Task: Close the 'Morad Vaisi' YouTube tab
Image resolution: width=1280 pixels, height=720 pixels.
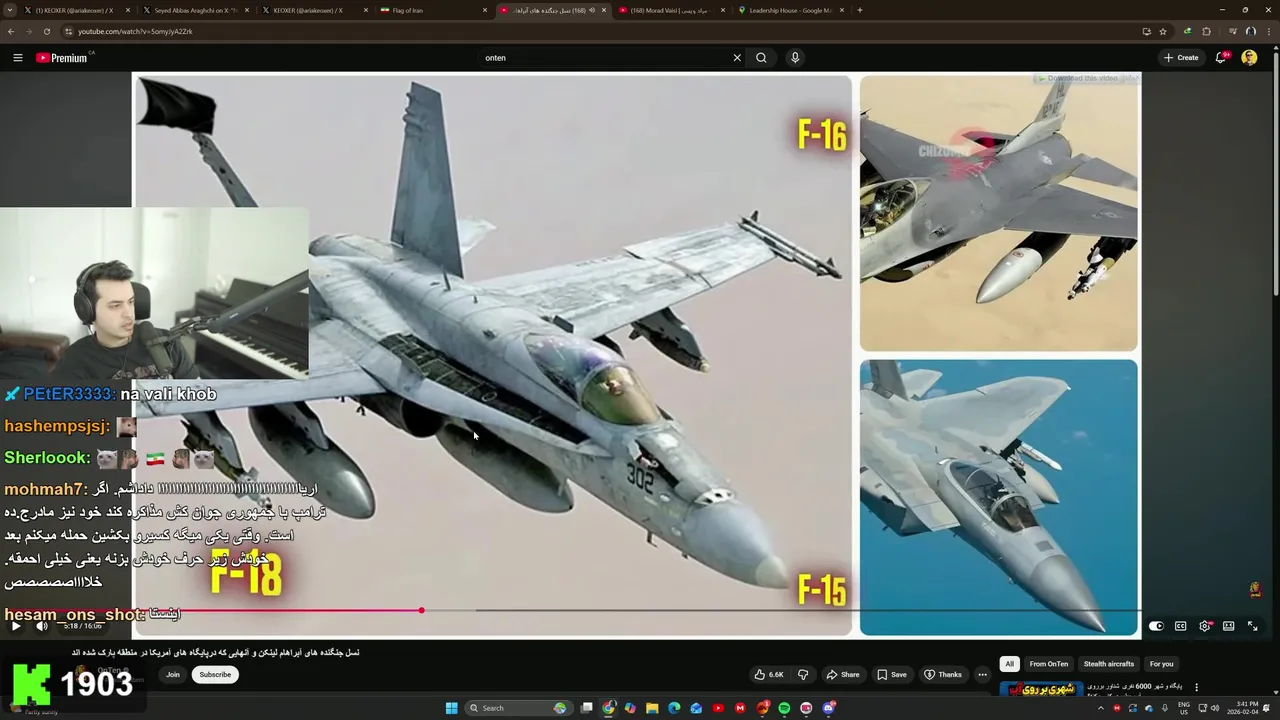Action: coord(722,10)
